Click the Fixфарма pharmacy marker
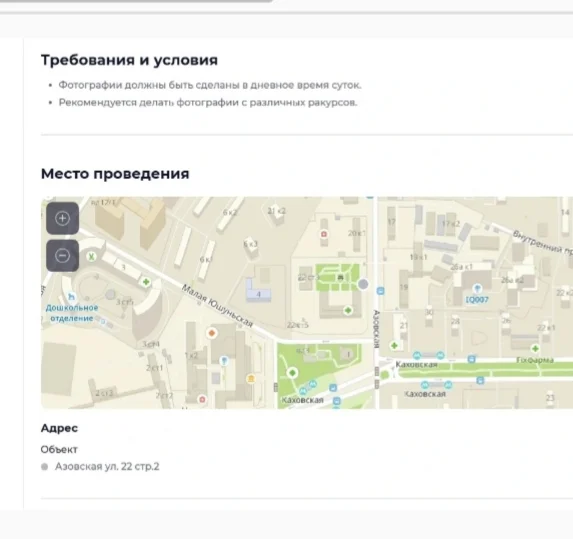Screen dimensions: 573x539 [535, 348]
